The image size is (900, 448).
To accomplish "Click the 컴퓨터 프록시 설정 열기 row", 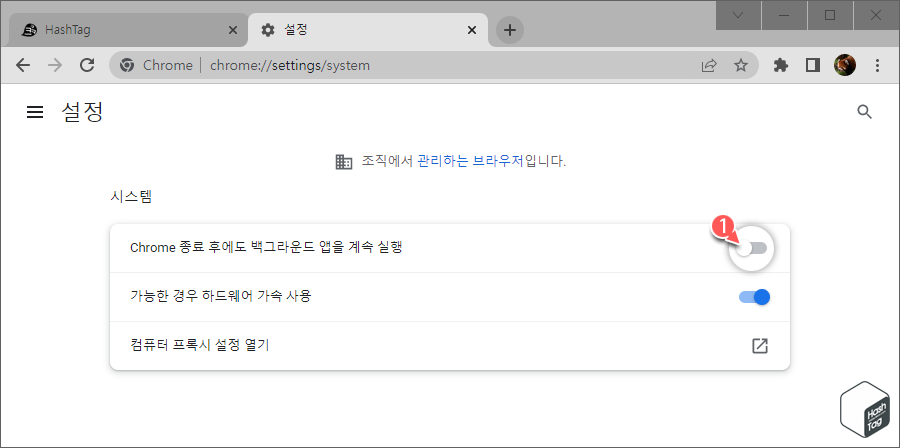I will pos(450,346).
